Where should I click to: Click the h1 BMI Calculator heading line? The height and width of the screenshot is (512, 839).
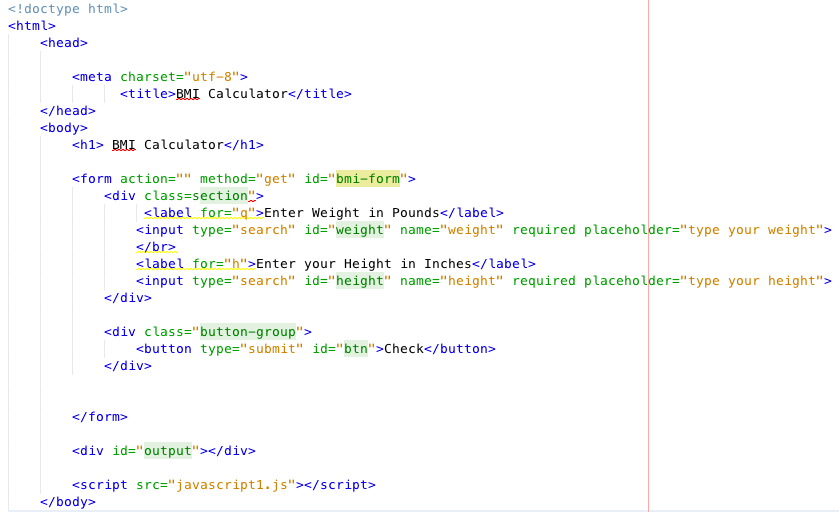(x=168, y=145)
